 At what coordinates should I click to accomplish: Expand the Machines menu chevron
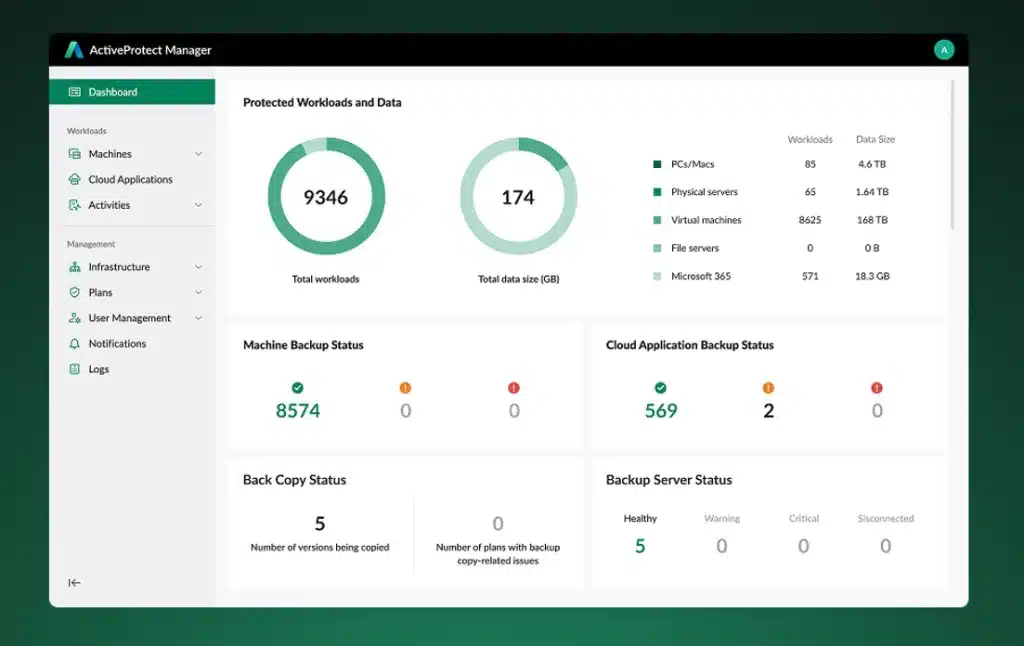pos(199,154)
